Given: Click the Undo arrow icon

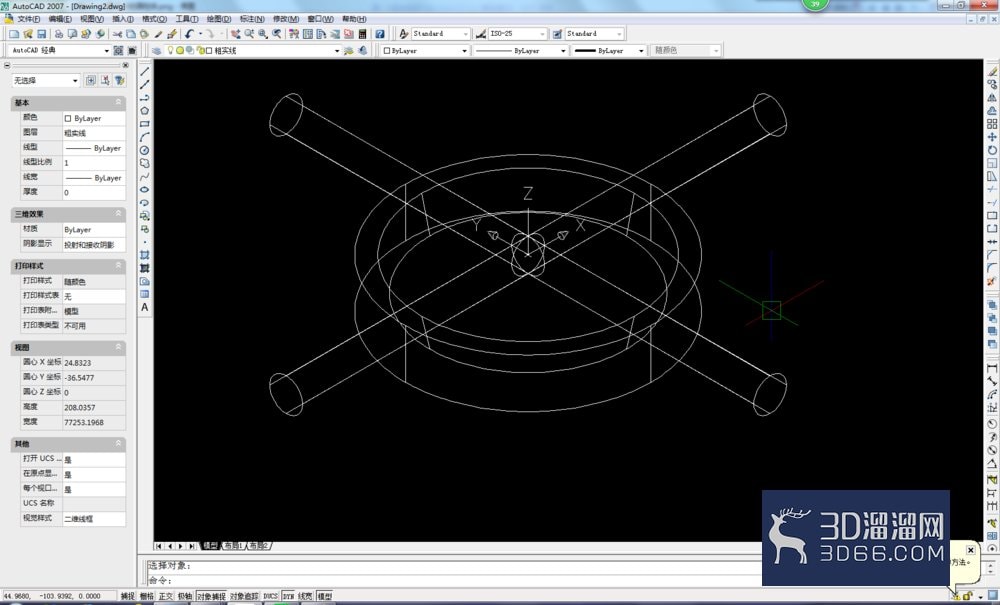Looking at the screenshot, I should pyautogui.click(x=189, y=34).
